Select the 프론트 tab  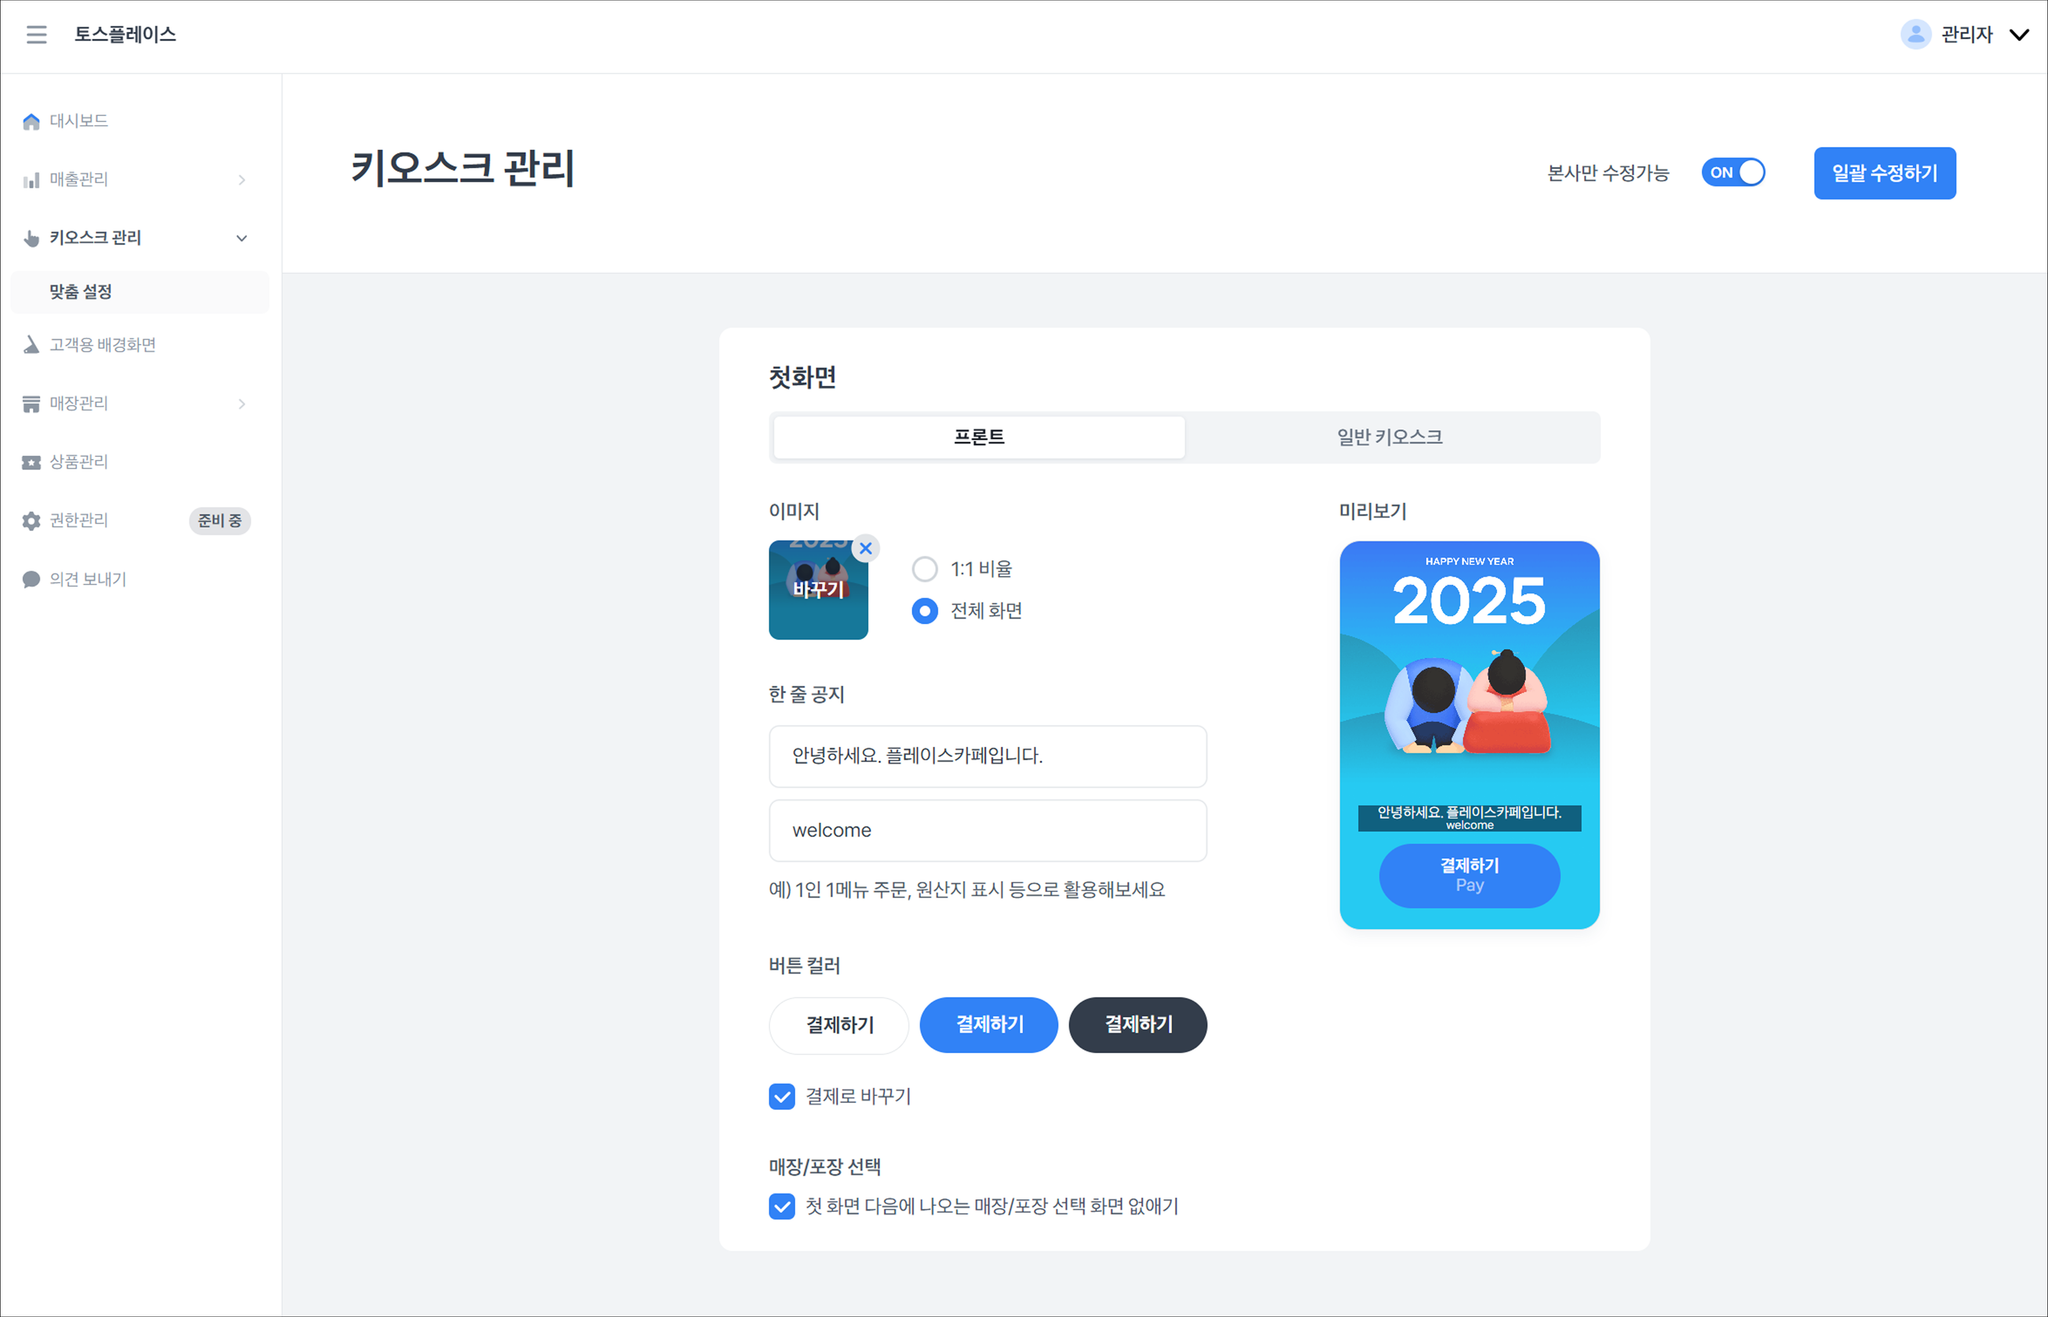click(x=979, y=437)
